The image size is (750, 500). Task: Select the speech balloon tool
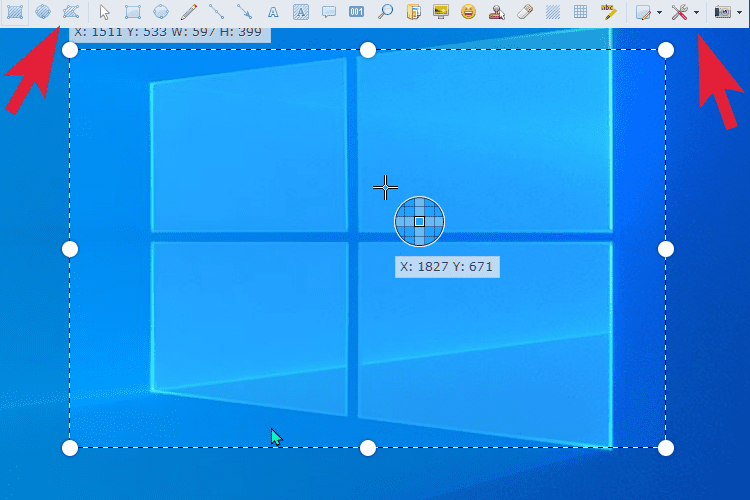click(329, 11)
